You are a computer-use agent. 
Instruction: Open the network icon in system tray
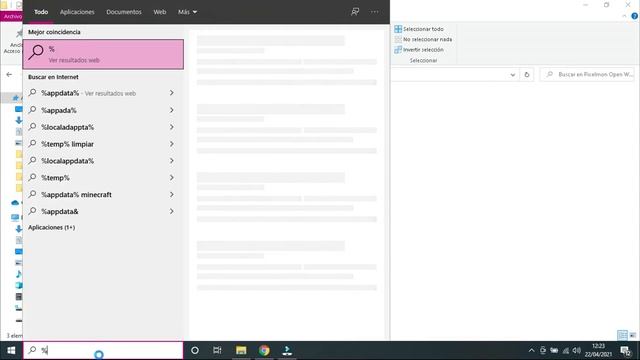click(x=565, y=350)
